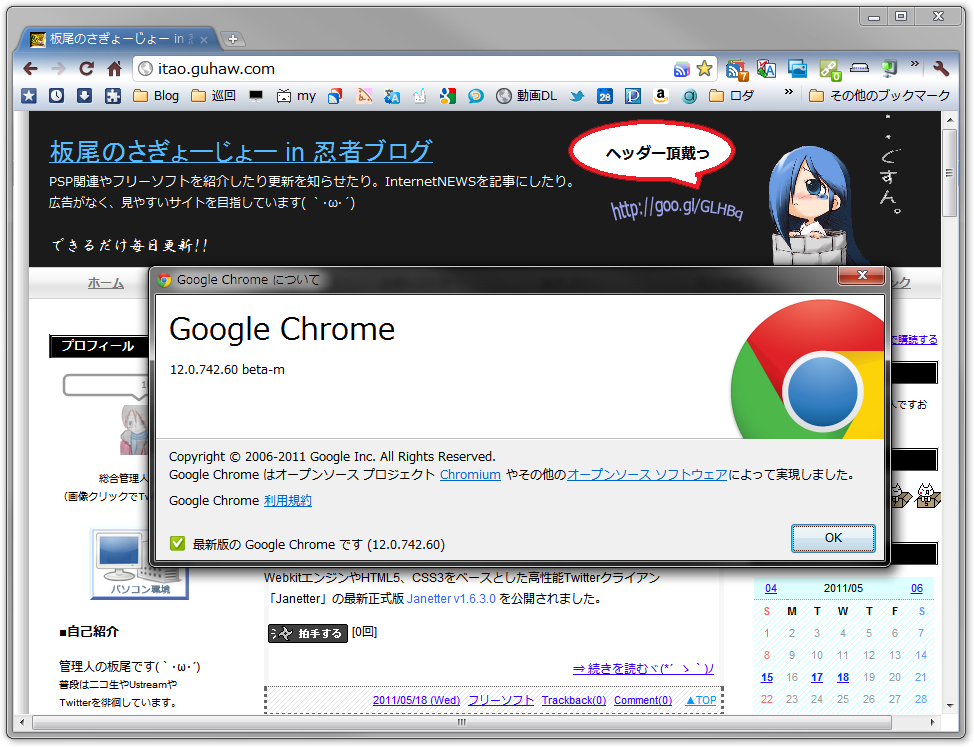Close the current browser tab

click(203, 40)
